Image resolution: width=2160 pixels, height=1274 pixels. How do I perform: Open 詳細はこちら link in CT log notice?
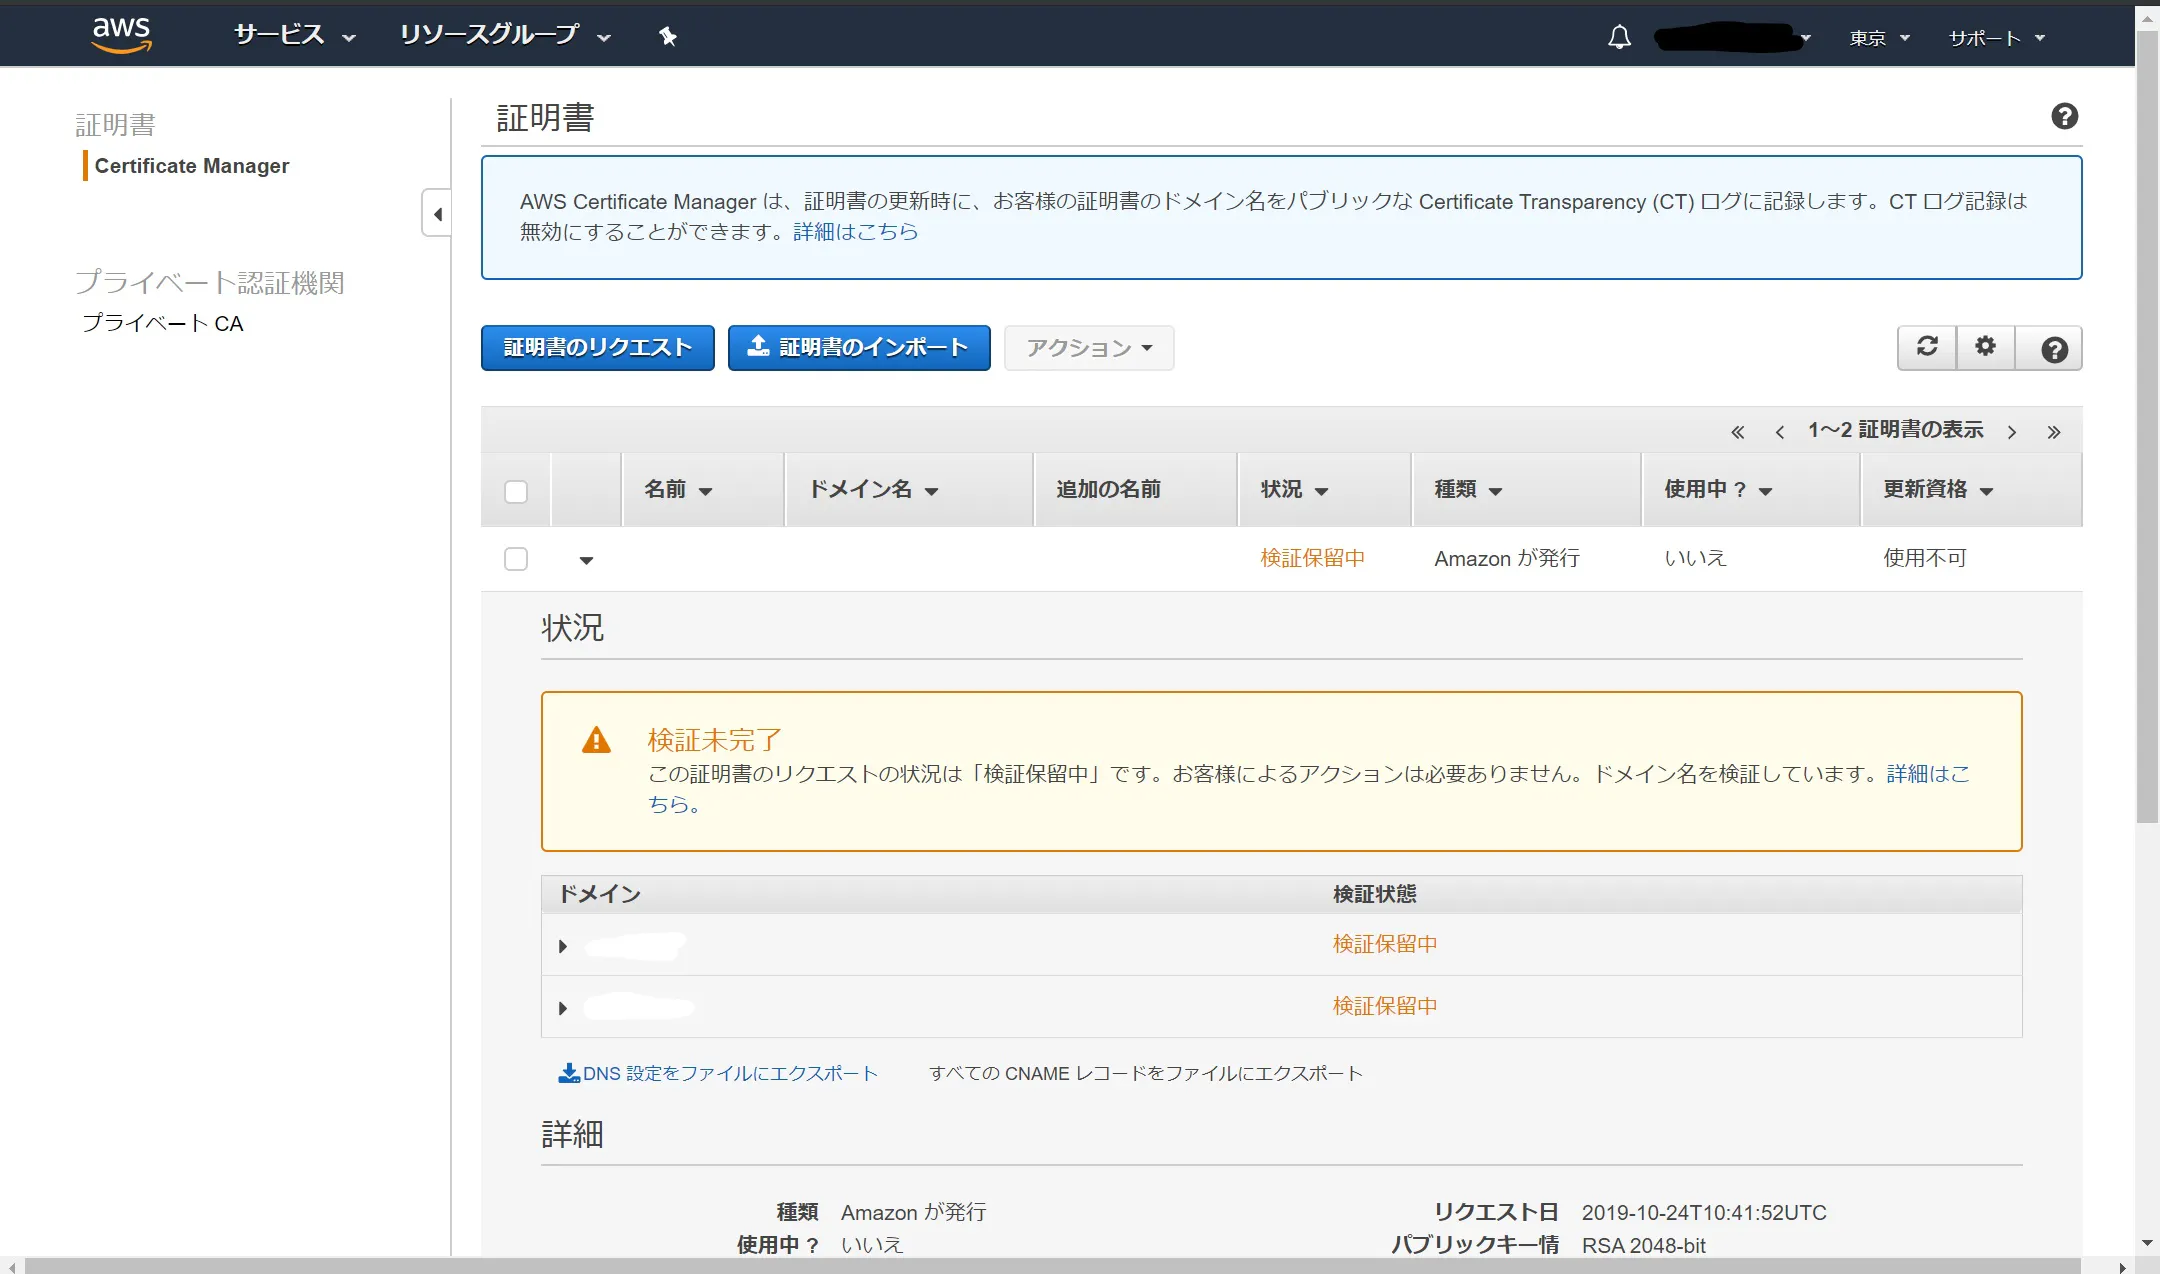[x=856, y=232]
